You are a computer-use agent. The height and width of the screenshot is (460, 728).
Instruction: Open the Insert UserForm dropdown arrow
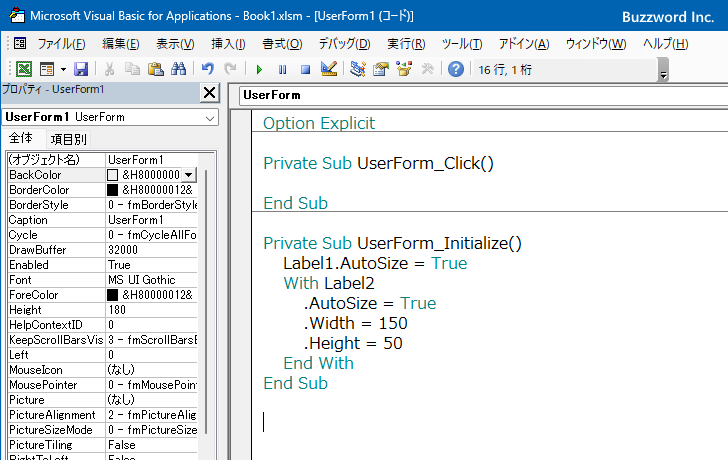tap(63, 69)
